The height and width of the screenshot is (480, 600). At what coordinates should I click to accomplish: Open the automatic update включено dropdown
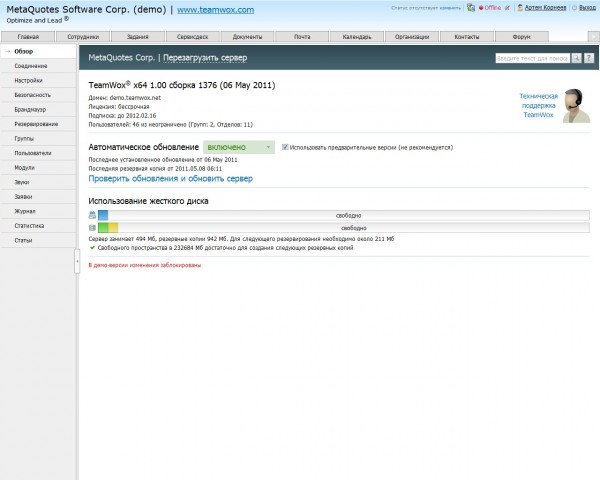coord(239,147)
